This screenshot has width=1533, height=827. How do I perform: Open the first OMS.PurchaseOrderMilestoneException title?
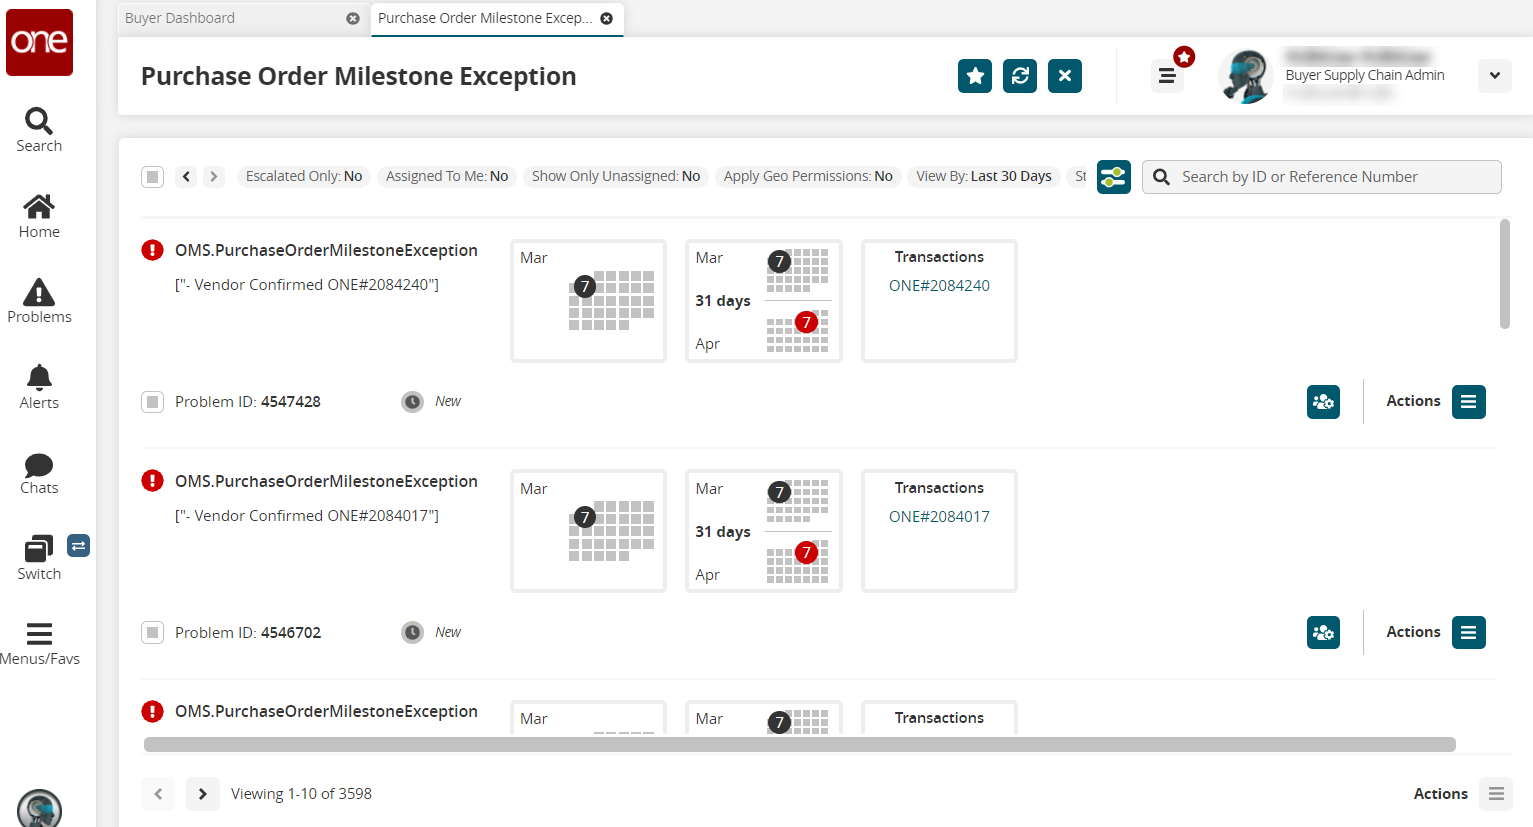[x=326, y=251]
